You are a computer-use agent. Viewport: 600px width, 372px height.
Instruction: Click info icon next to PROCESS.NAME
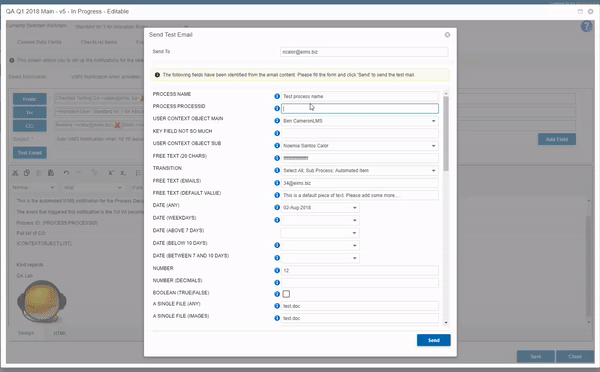[277, 96]
